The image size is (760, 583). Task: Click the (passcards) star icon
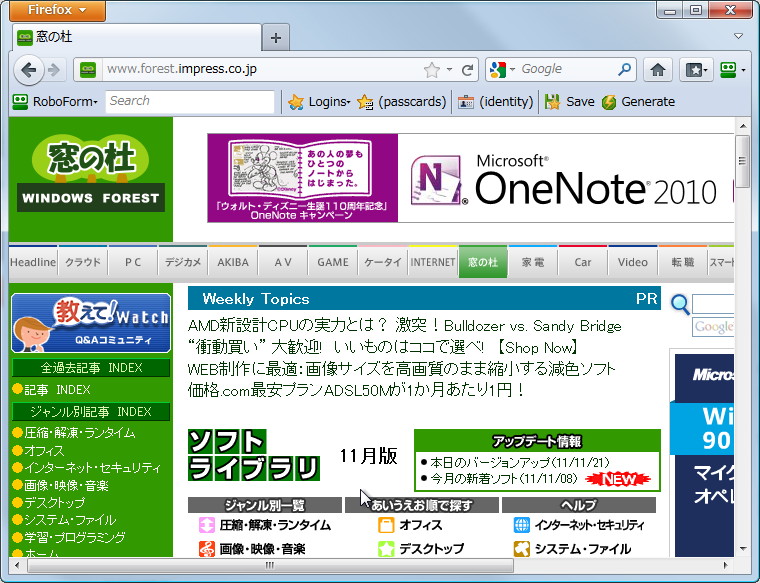(x=364, y=102)
